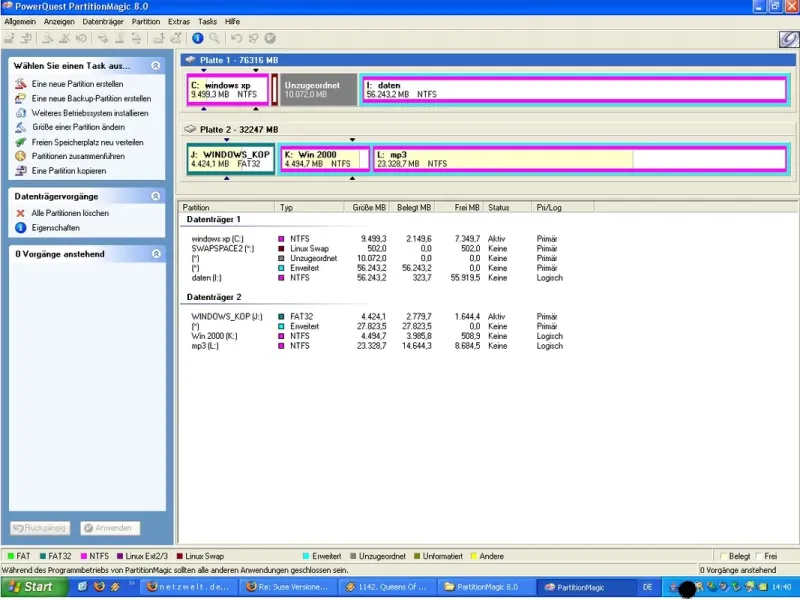Click the Freien Speicherplatz neu verteilen link

coord(87,142)
